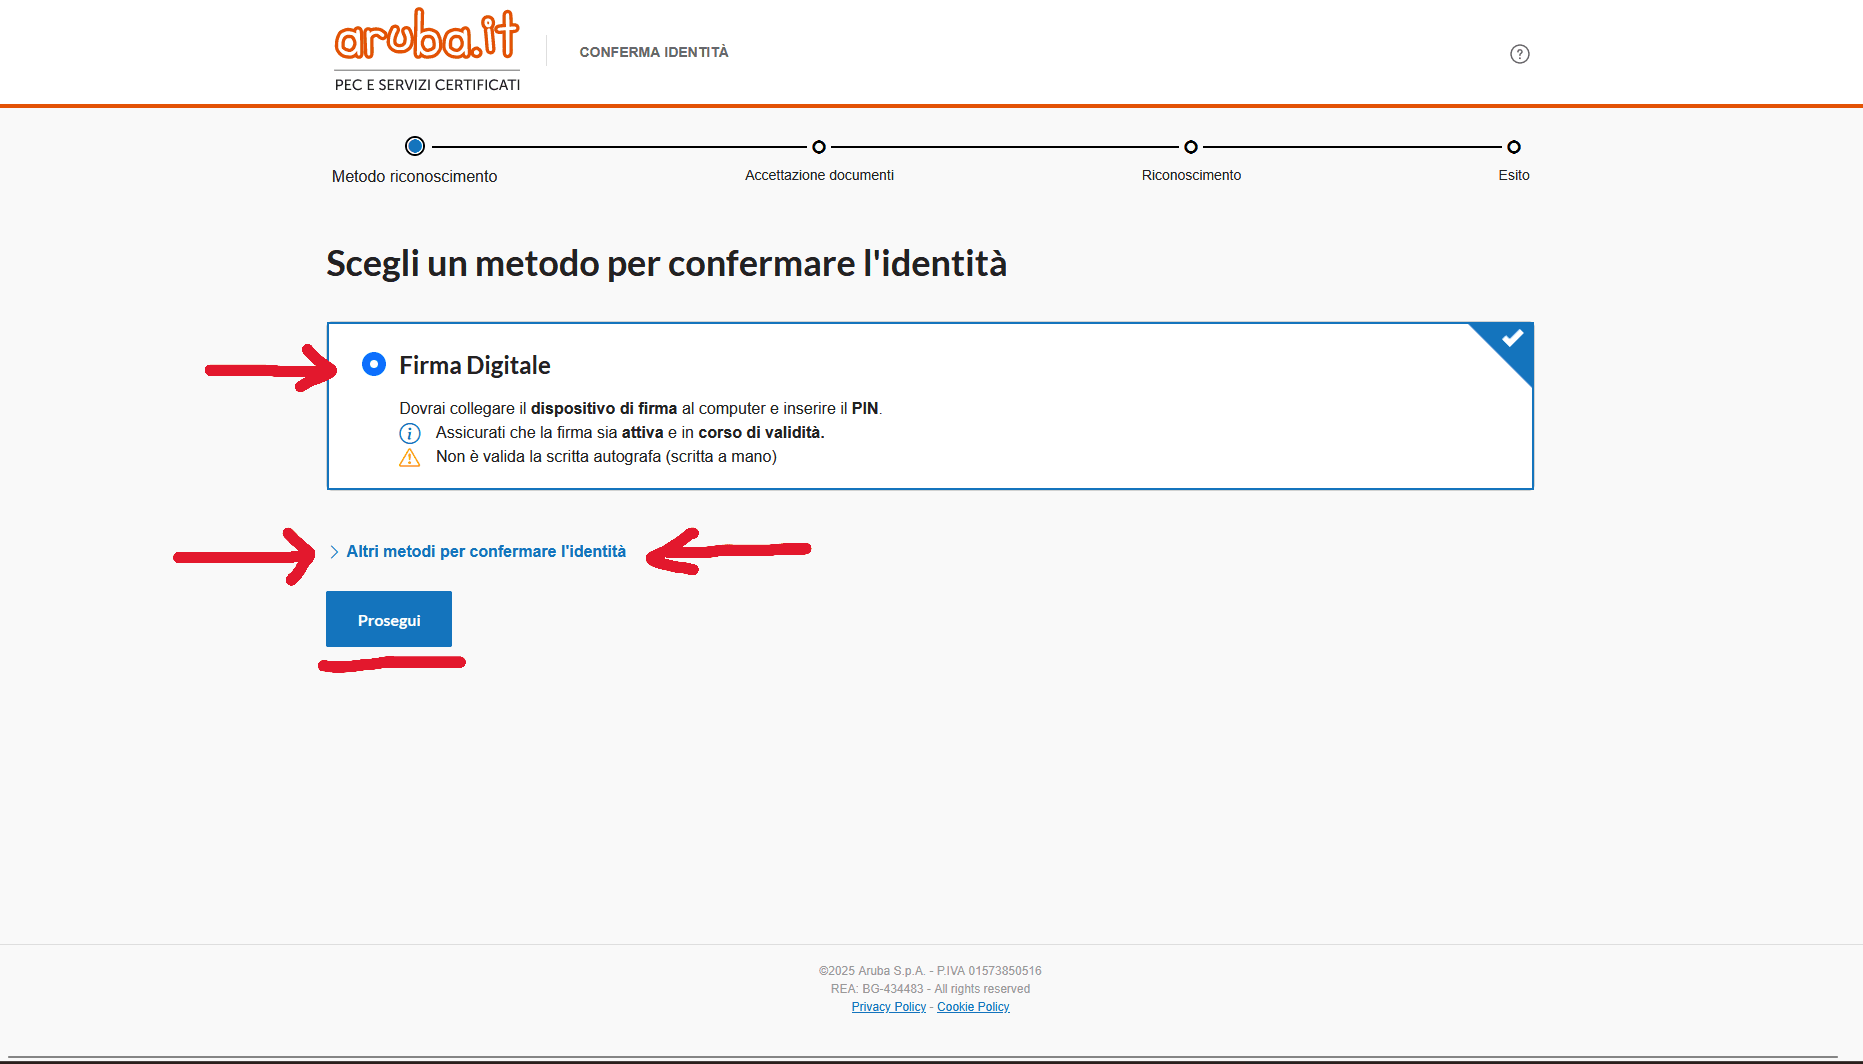
Task: Click the Accettazione documenti step circle
Action: [819, 147]
